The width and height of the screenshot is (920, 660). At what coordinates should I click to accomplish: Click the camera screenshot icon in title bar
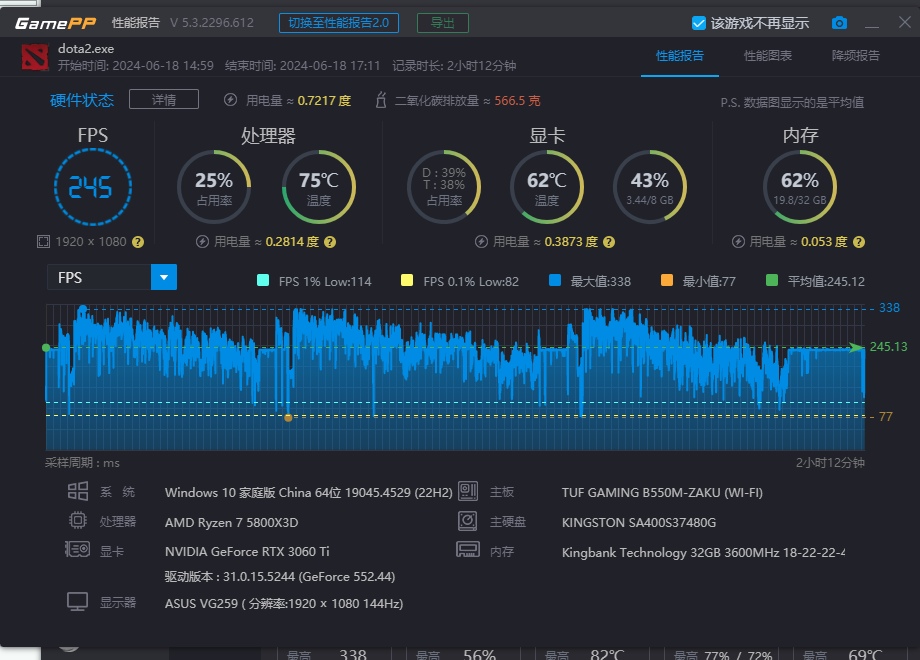(x=838, y=21)
